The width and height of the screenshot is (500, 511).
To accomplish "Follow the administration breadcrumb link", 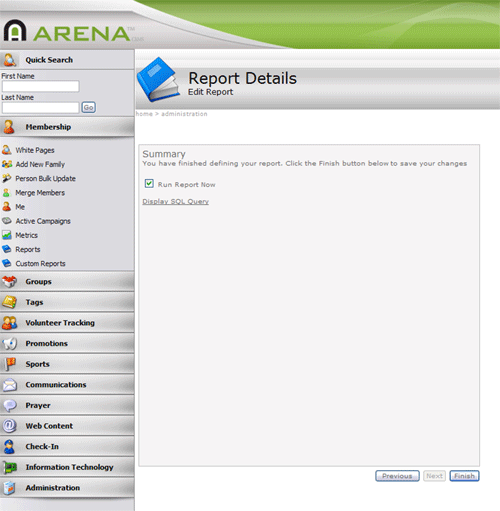I will (184, 114).
